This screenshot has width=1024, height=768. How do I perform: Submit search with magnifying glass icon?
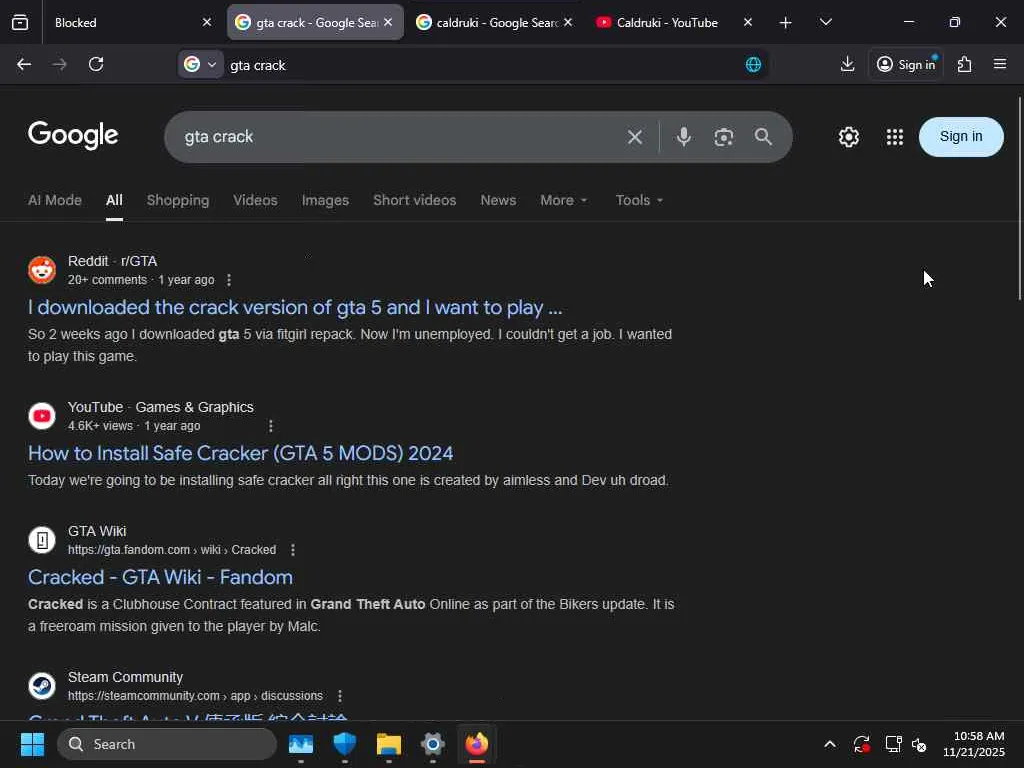[x=763, y=137]
